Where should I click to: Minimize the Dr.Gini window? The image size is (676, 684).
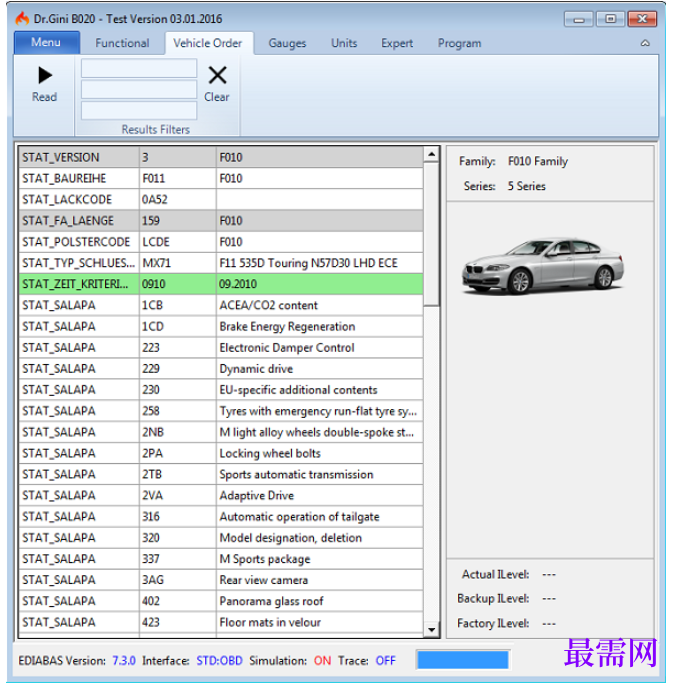[579, 19]
